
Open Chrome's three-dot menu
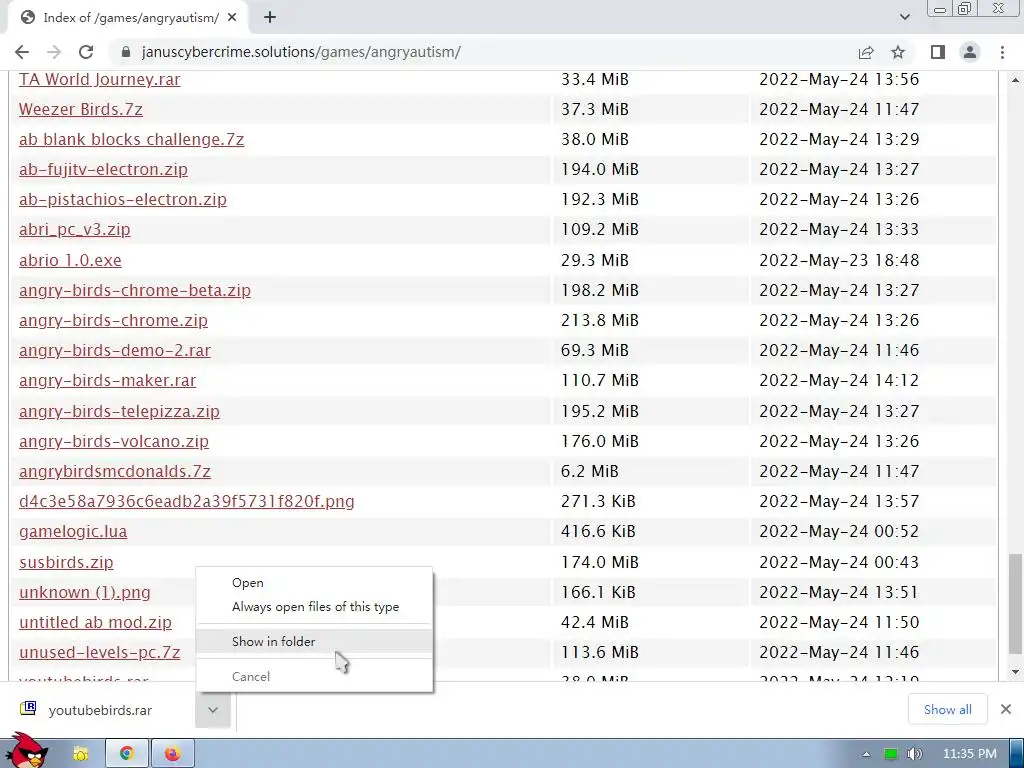tap(1002, 52)
